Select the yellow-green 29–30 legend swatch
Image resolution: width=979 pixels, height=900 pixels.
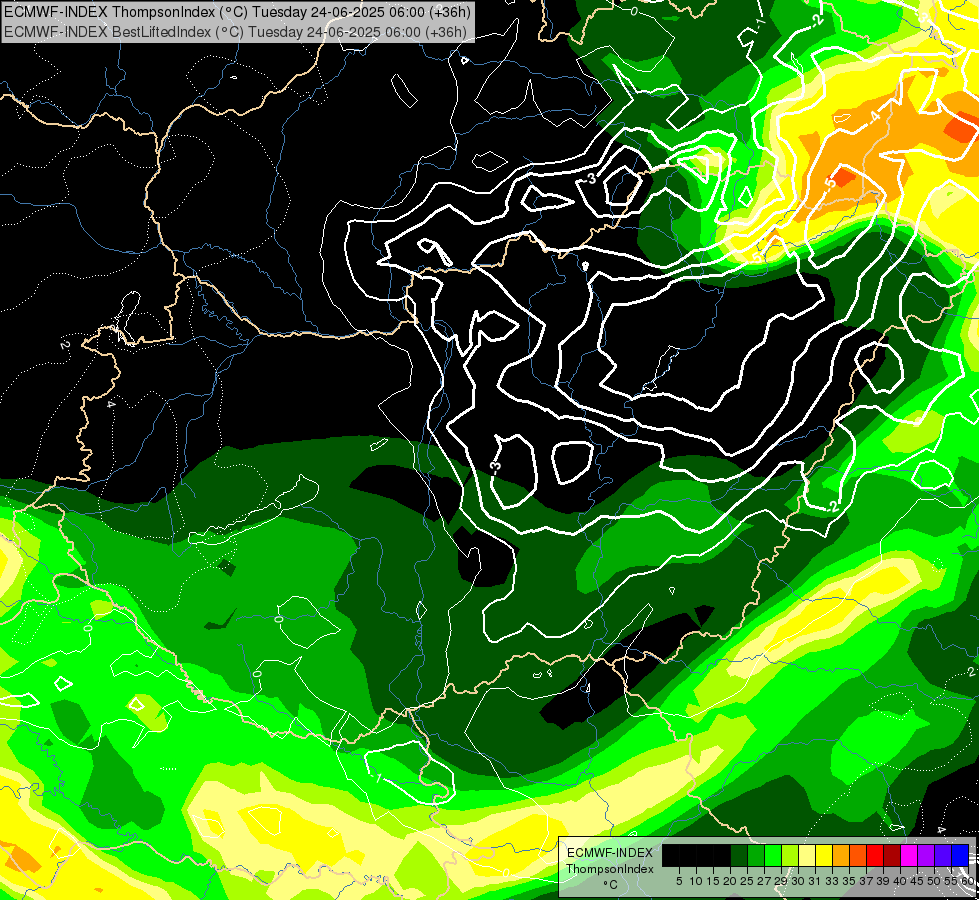[x=790, y=855]
